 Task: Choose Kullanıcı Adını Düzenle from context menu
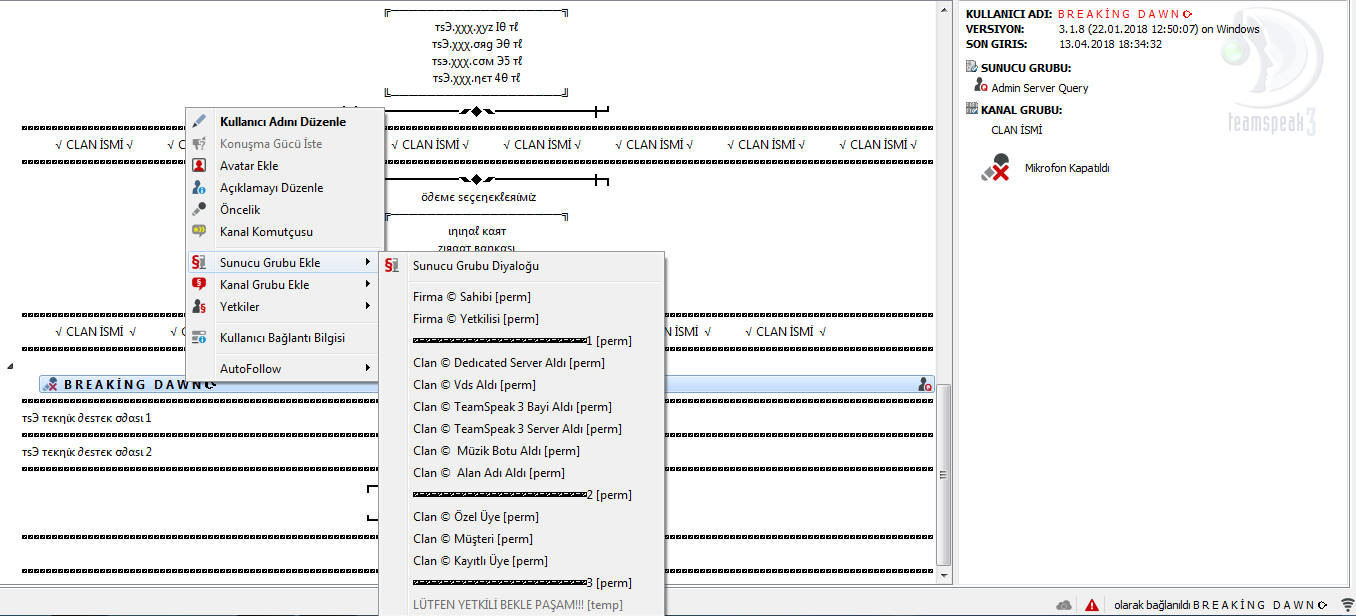(284, 122)
